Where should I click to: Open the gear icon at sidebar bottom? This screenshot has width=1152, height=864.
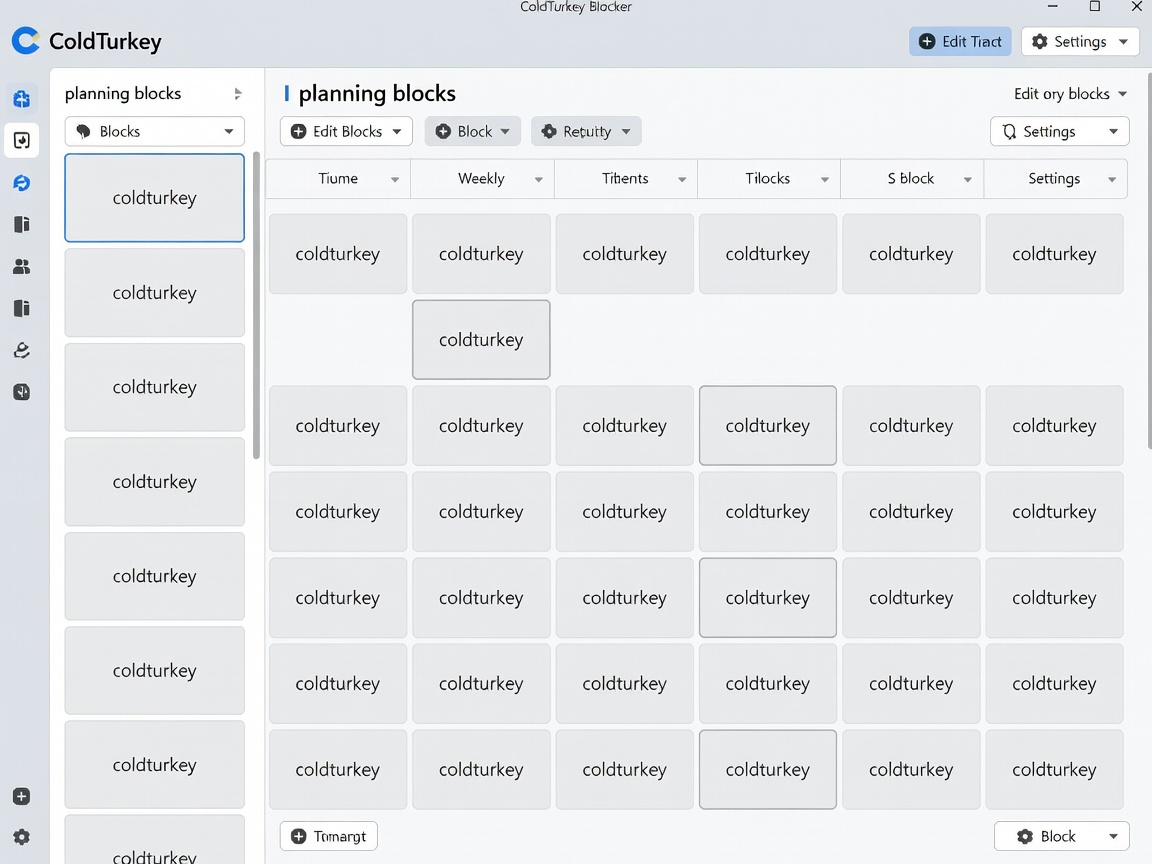(x=22, y=837)
